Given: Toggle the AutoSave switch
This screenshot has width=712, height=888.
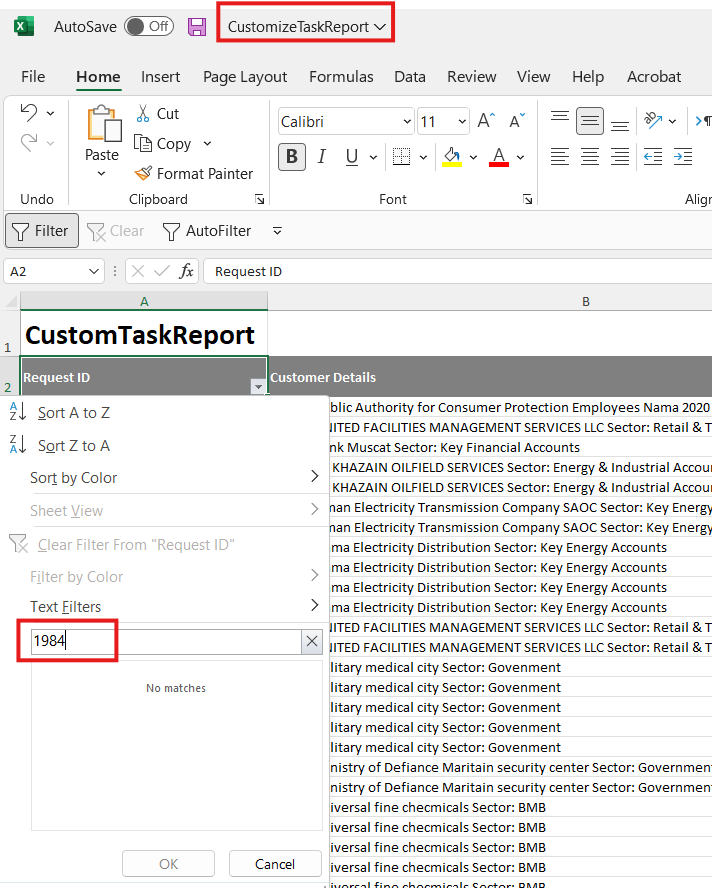Looking at the screenshot, I should coord(148,27).
